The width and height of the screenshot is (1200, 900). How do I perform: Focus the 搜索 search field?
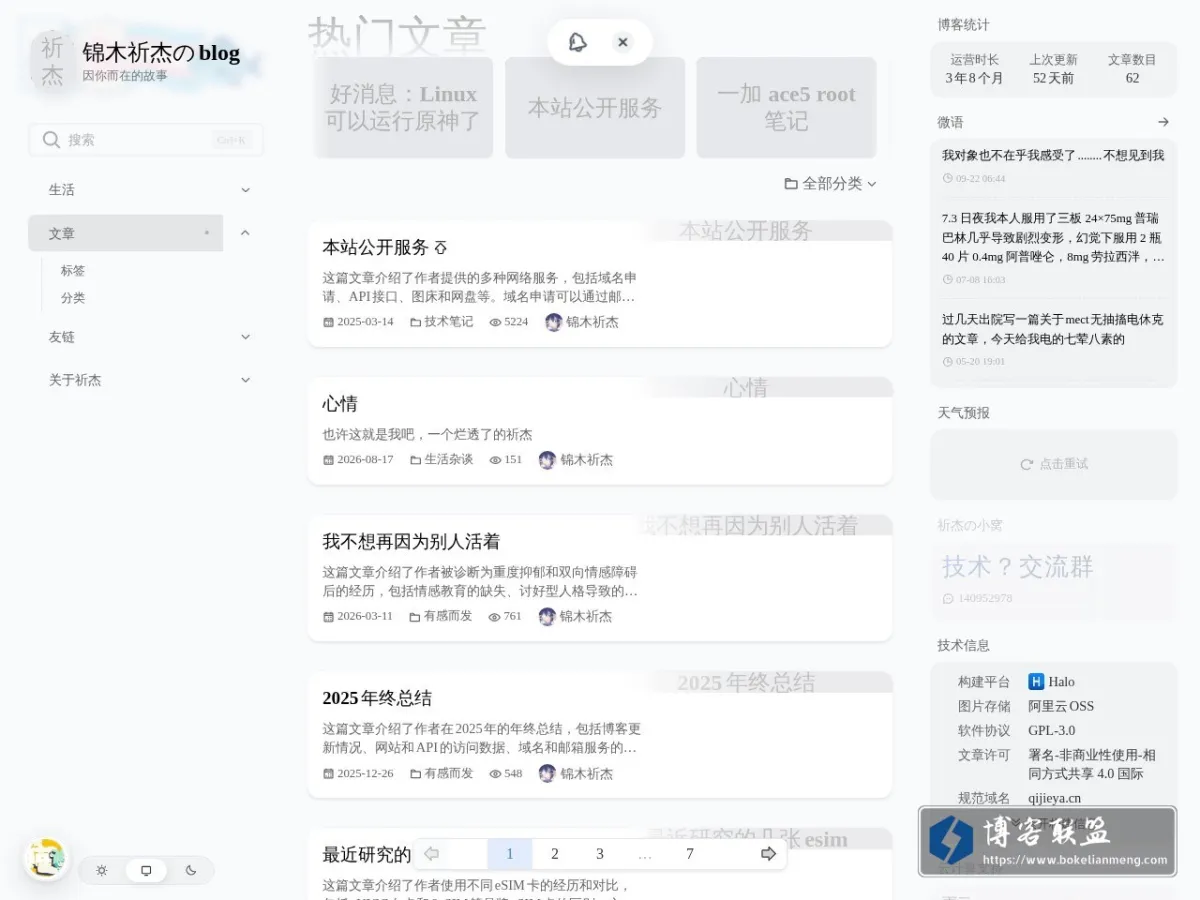(x=146, y=140)
